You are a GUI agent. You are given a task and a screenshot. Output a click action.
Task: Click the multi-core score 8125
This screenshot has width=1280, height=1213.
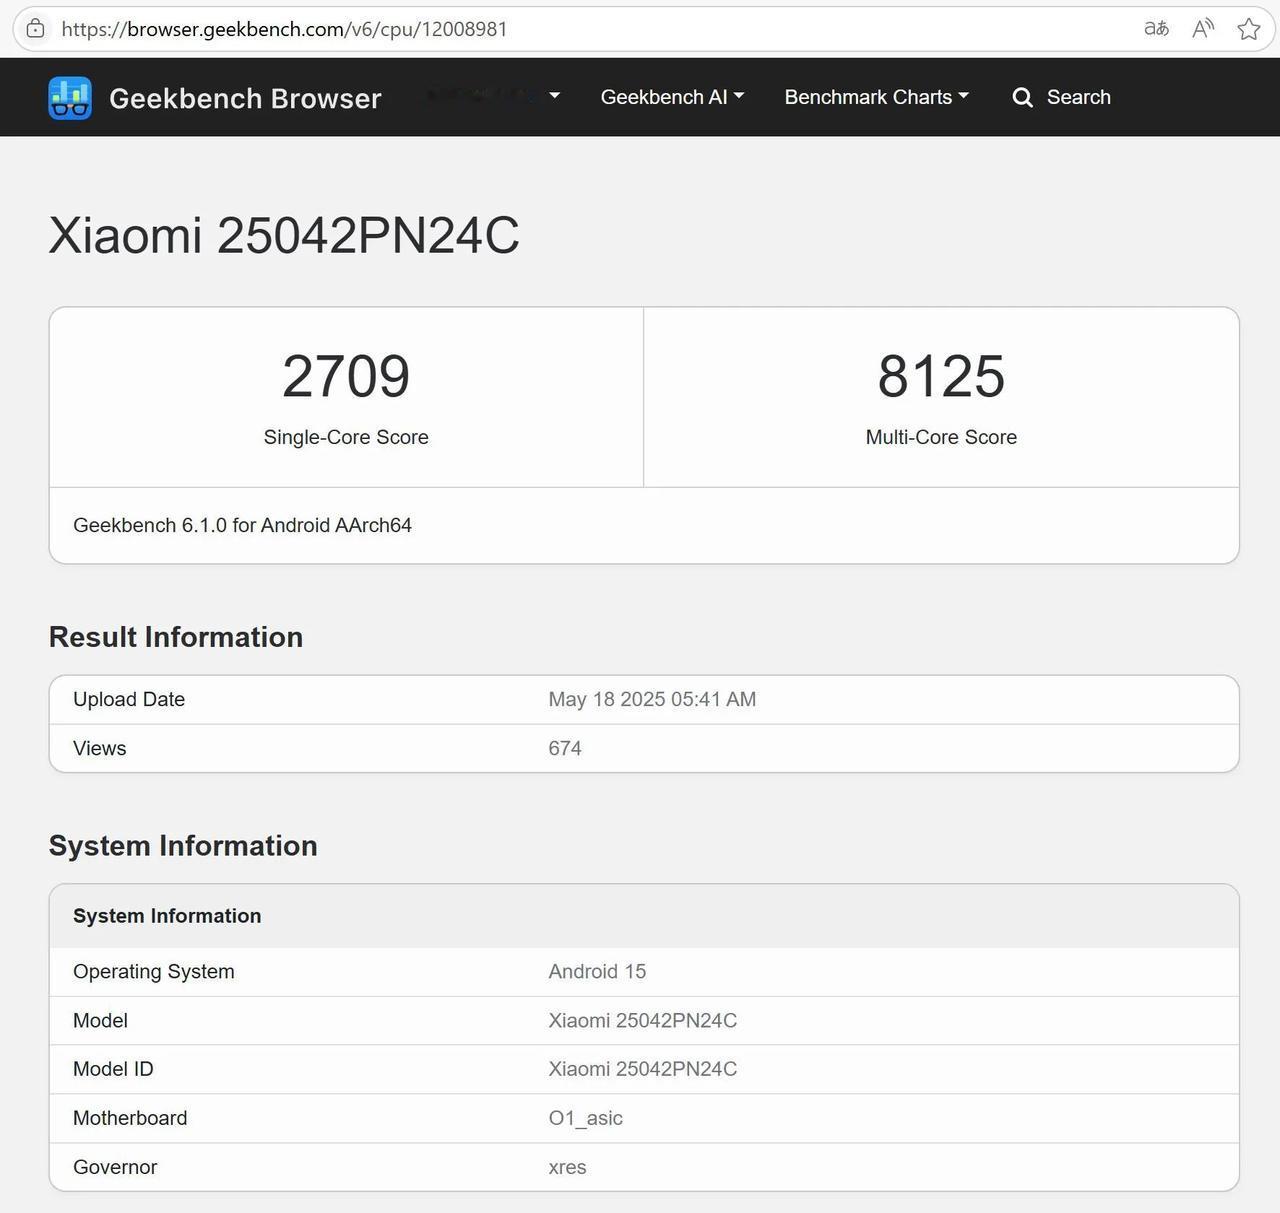tap(941, 376)
